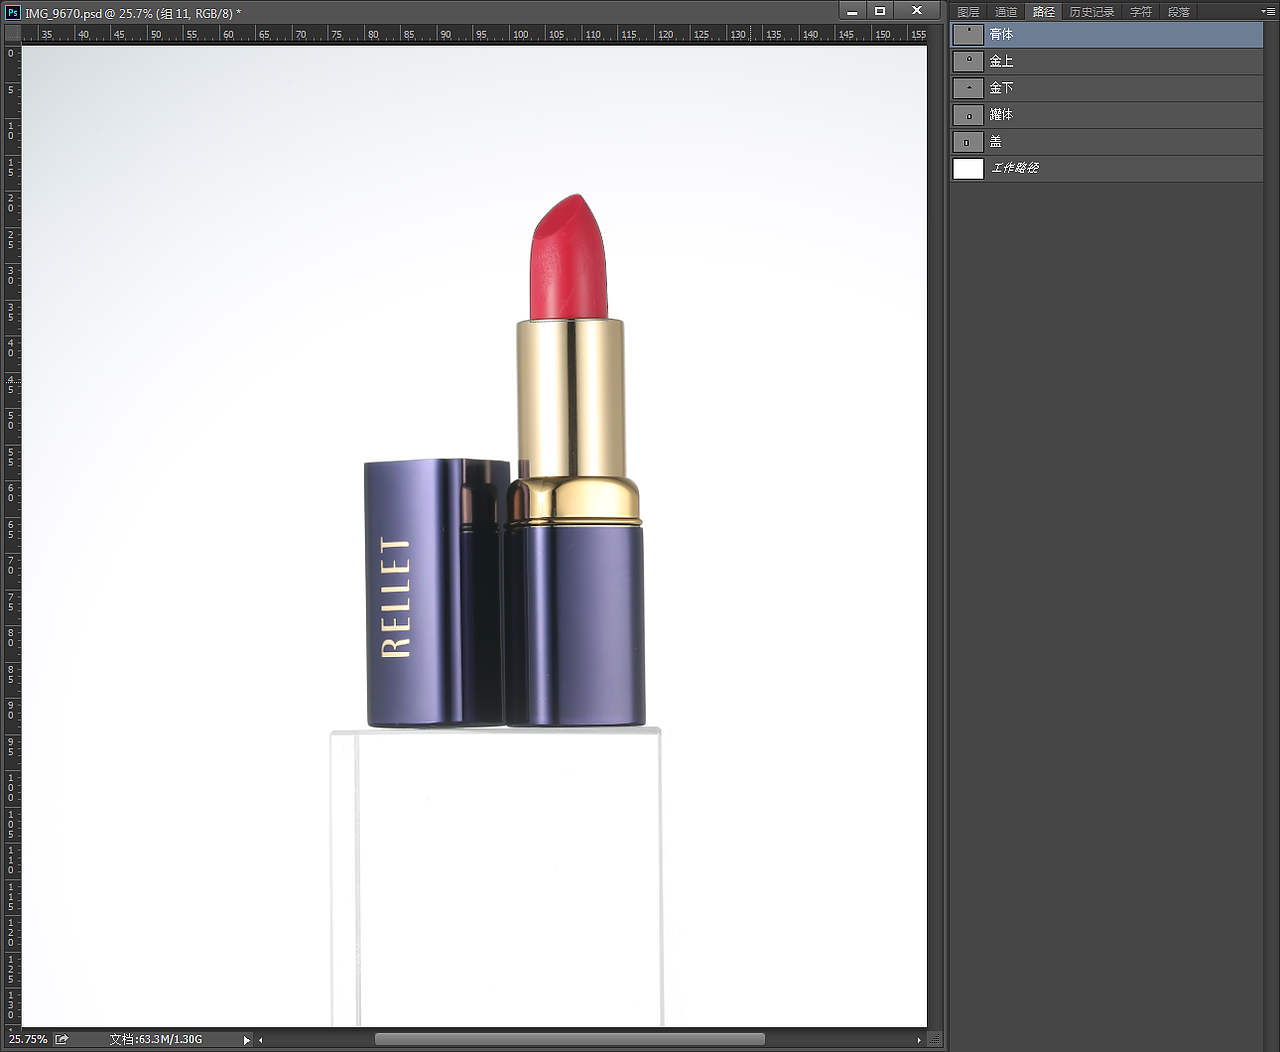Click the ruler origin corner box
The height and width of the screenshot is (1052, 1280).
[x=13, y=34]
